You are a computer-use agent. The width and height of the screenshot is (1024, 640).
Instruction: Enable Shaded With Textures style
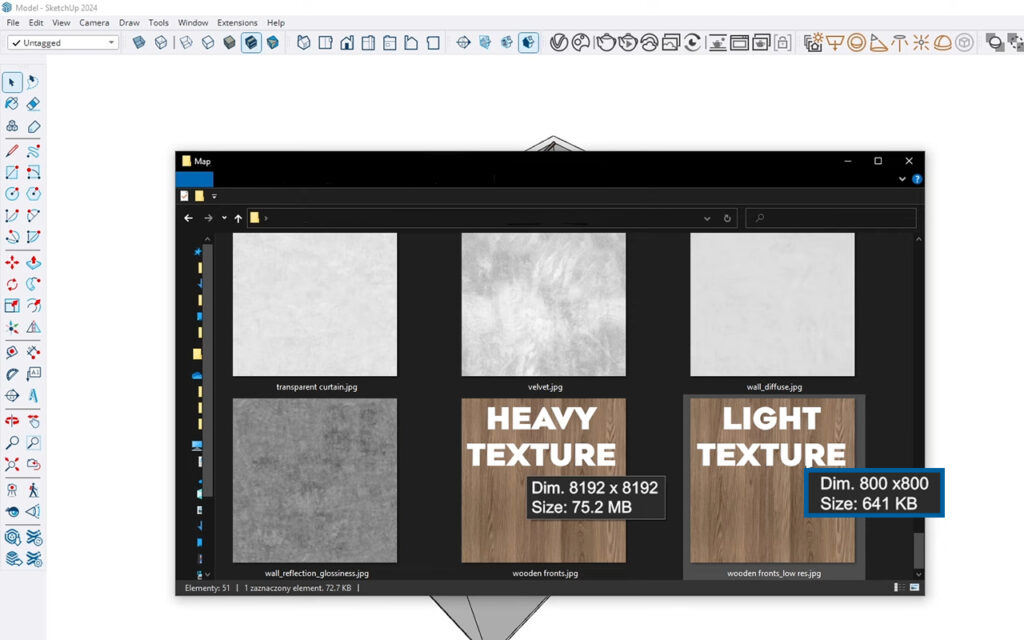pyautogui.click(x=251, y=42)
